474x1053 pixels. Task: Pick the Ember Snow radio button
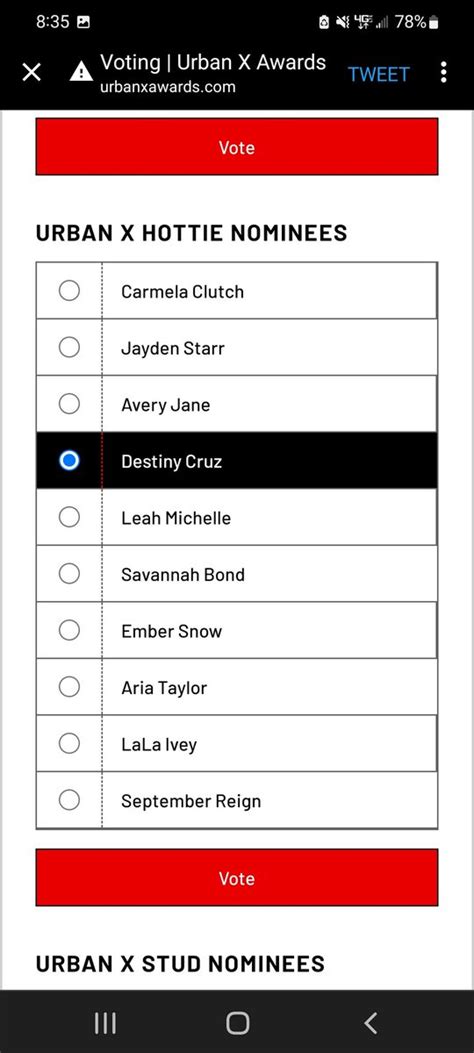(69, 630)
